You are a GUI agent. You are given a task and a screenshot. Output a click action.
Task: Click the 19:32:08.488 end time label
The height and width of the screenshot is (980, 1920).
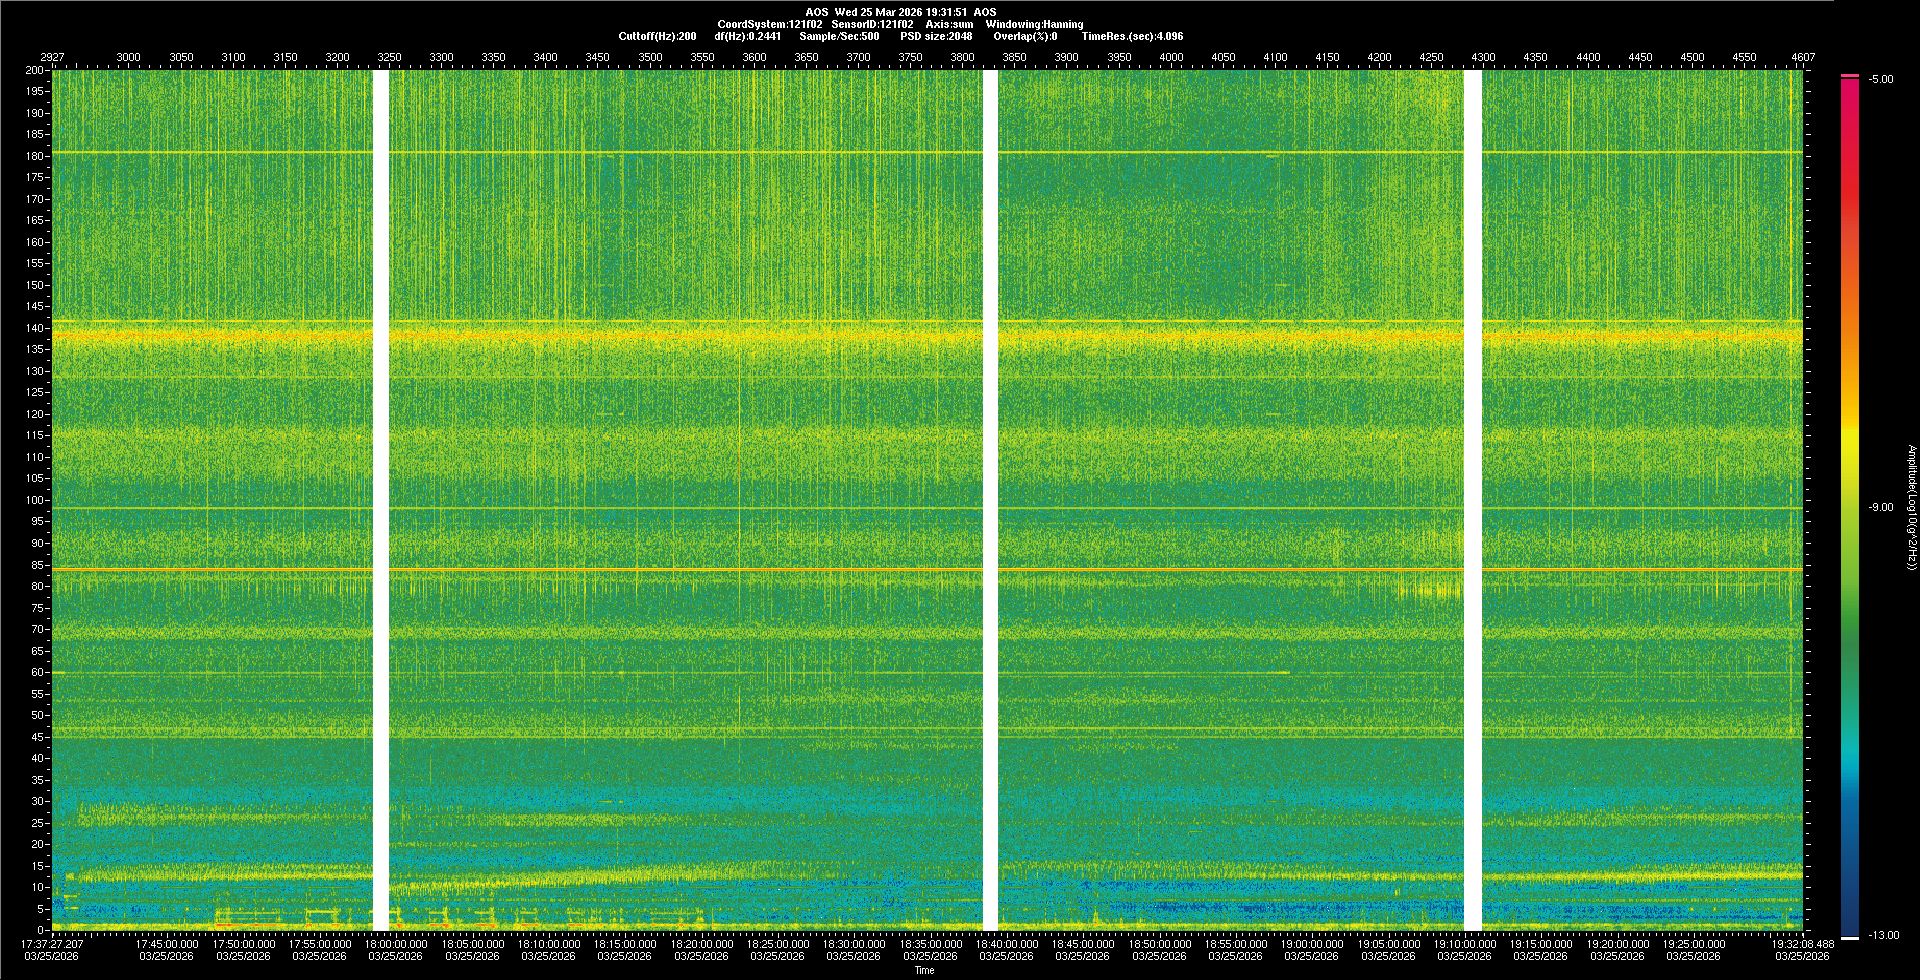1802,943
